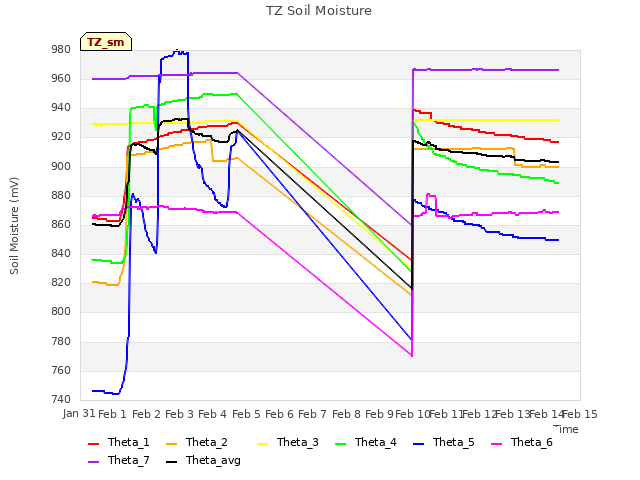Screen dimensions: 640x480
Task: Click the Feb 7 x-axis date label
Action: [x=313, y=414]
